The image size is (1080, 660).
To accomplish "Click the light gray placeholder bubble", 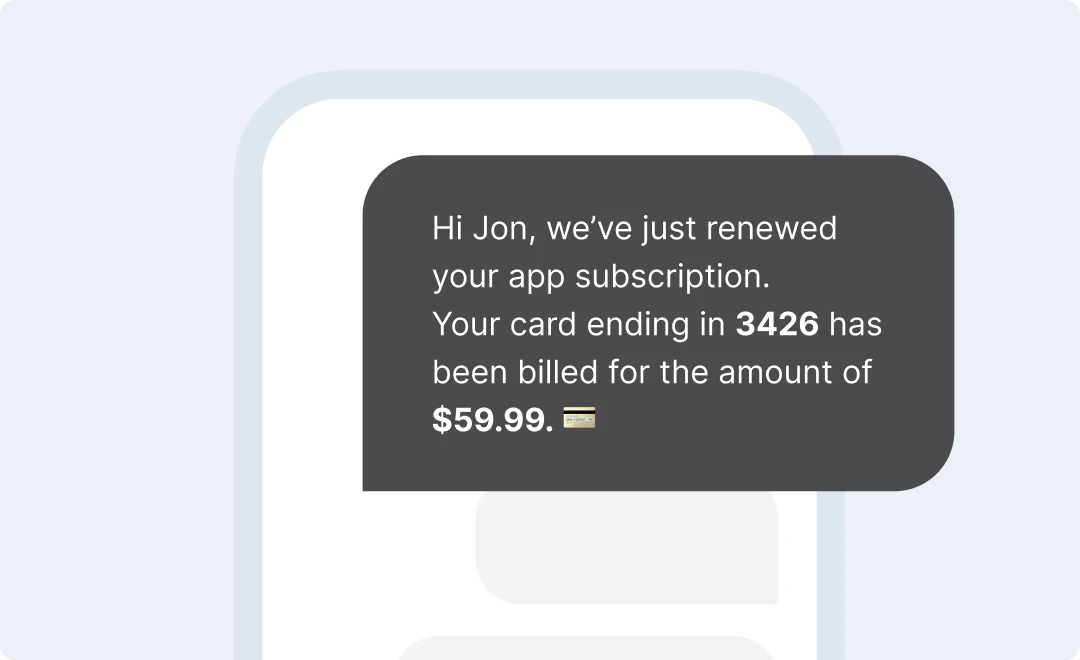I will (627, 547).
